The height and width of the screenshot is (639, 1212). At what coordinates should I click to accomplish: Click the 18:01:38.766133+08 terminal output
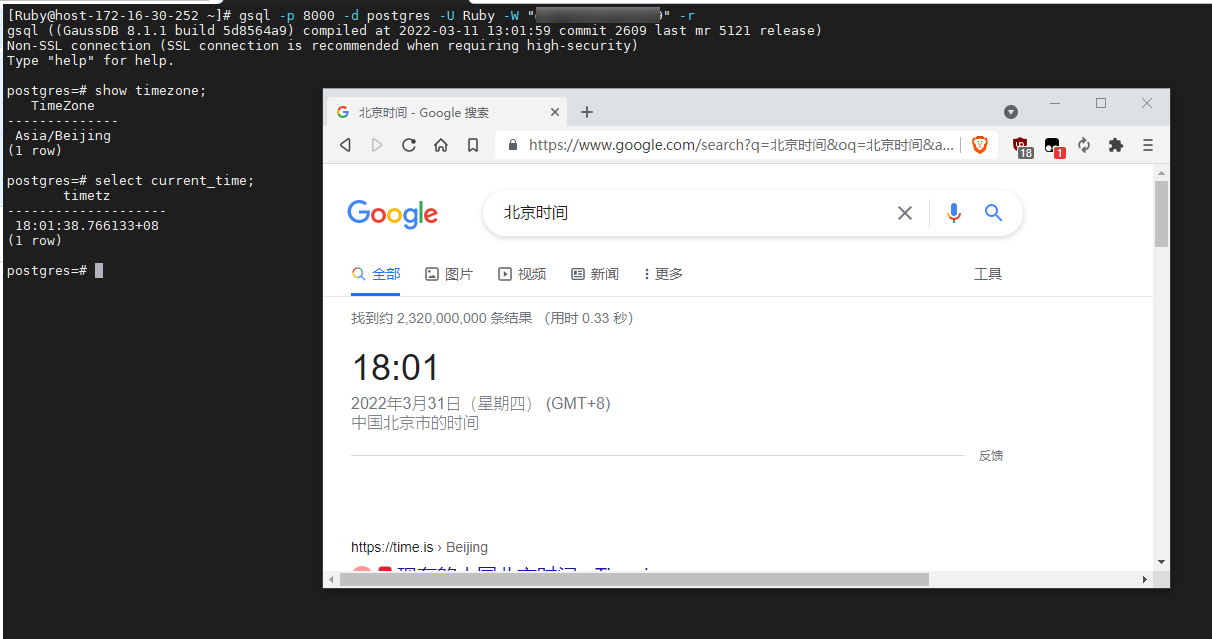[87, 226]
